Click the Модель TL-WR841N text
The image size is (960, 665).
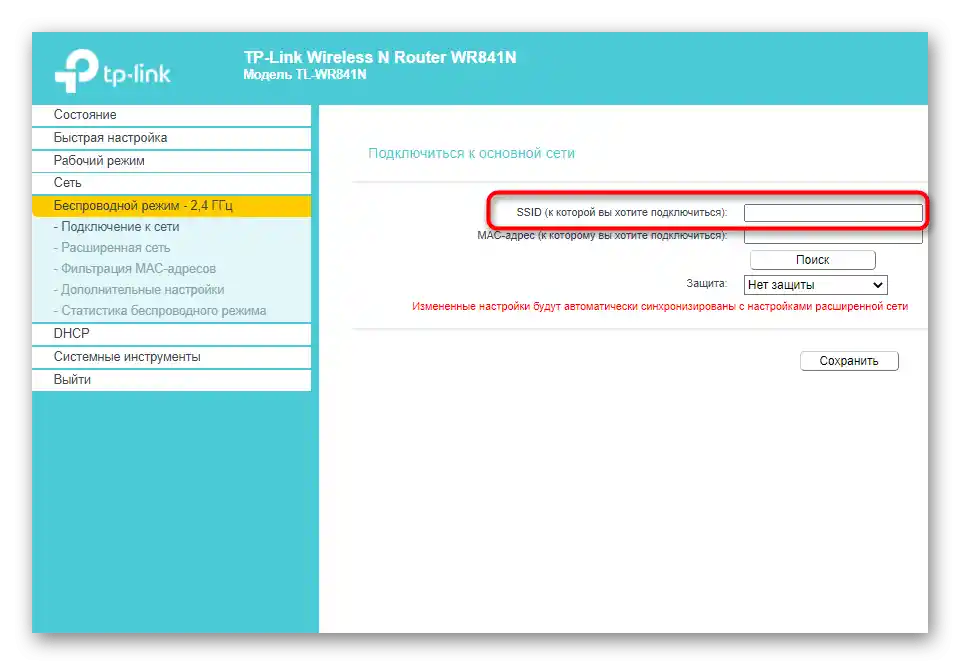point(305,75)
